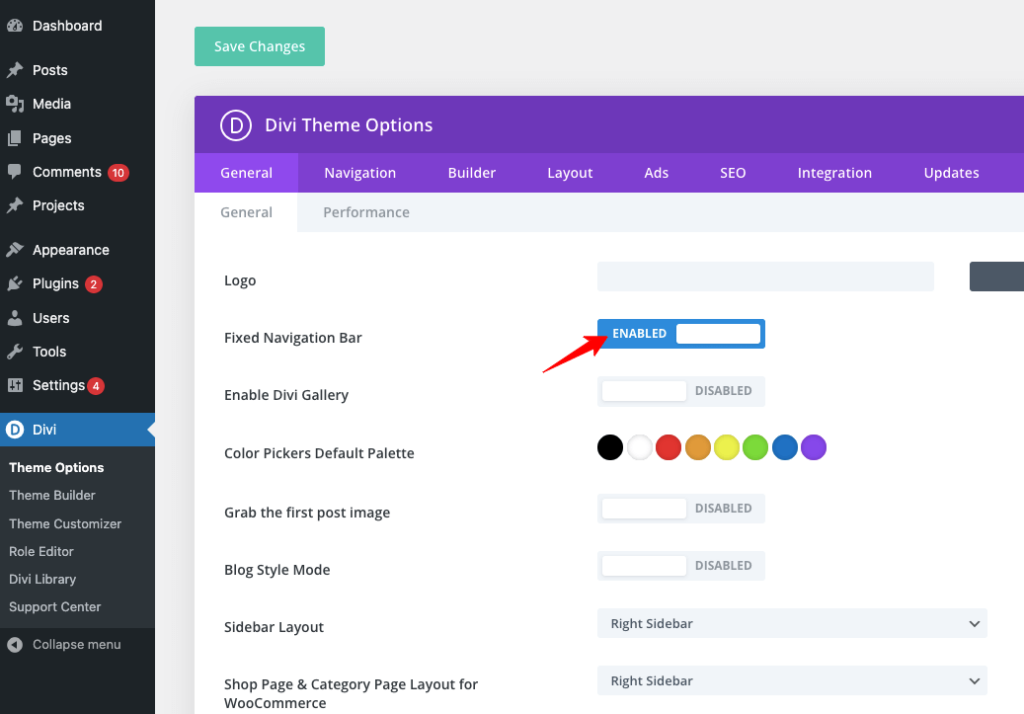Viewport: 1024px width, 714px height.
Task: Select the green palette swatch
Action: (756, 447)
